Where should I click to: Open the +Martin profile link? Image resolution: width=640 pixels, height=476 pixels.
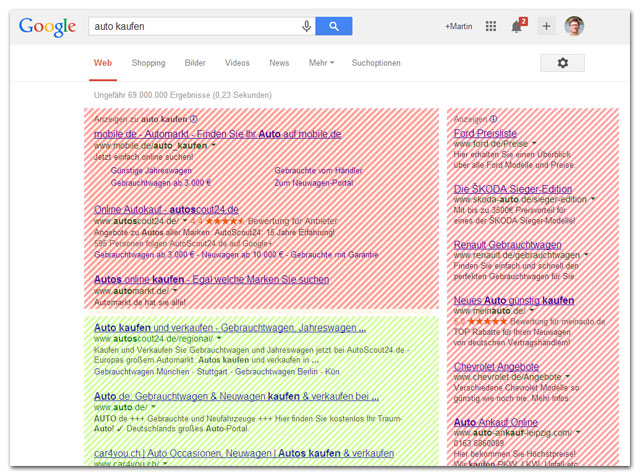click(458, 26)
